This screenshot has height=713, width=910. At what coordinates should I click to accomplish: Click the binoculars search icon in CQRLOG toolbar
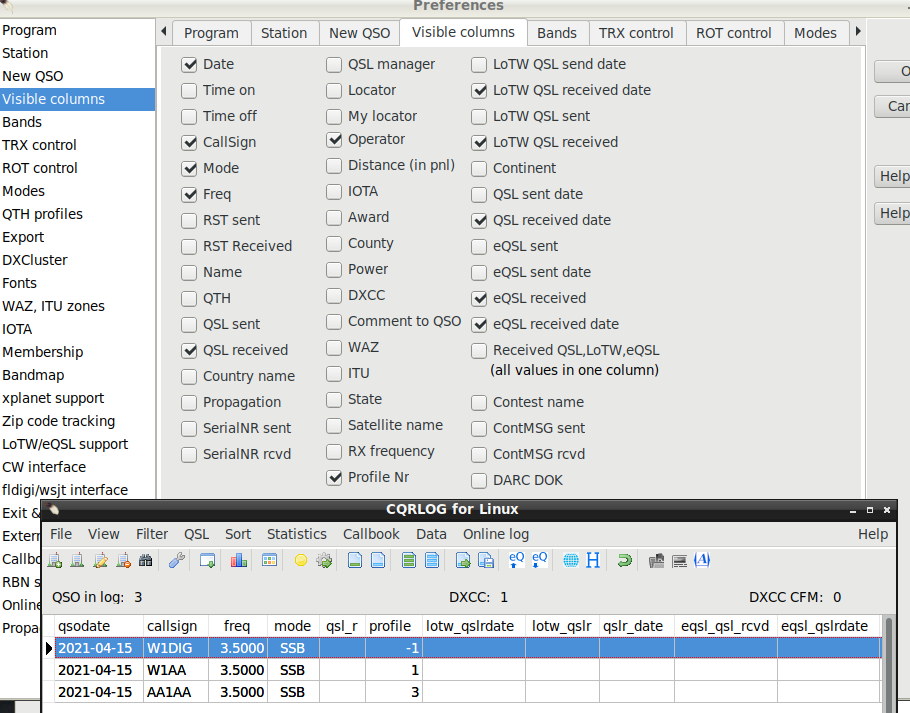[146, 560]
